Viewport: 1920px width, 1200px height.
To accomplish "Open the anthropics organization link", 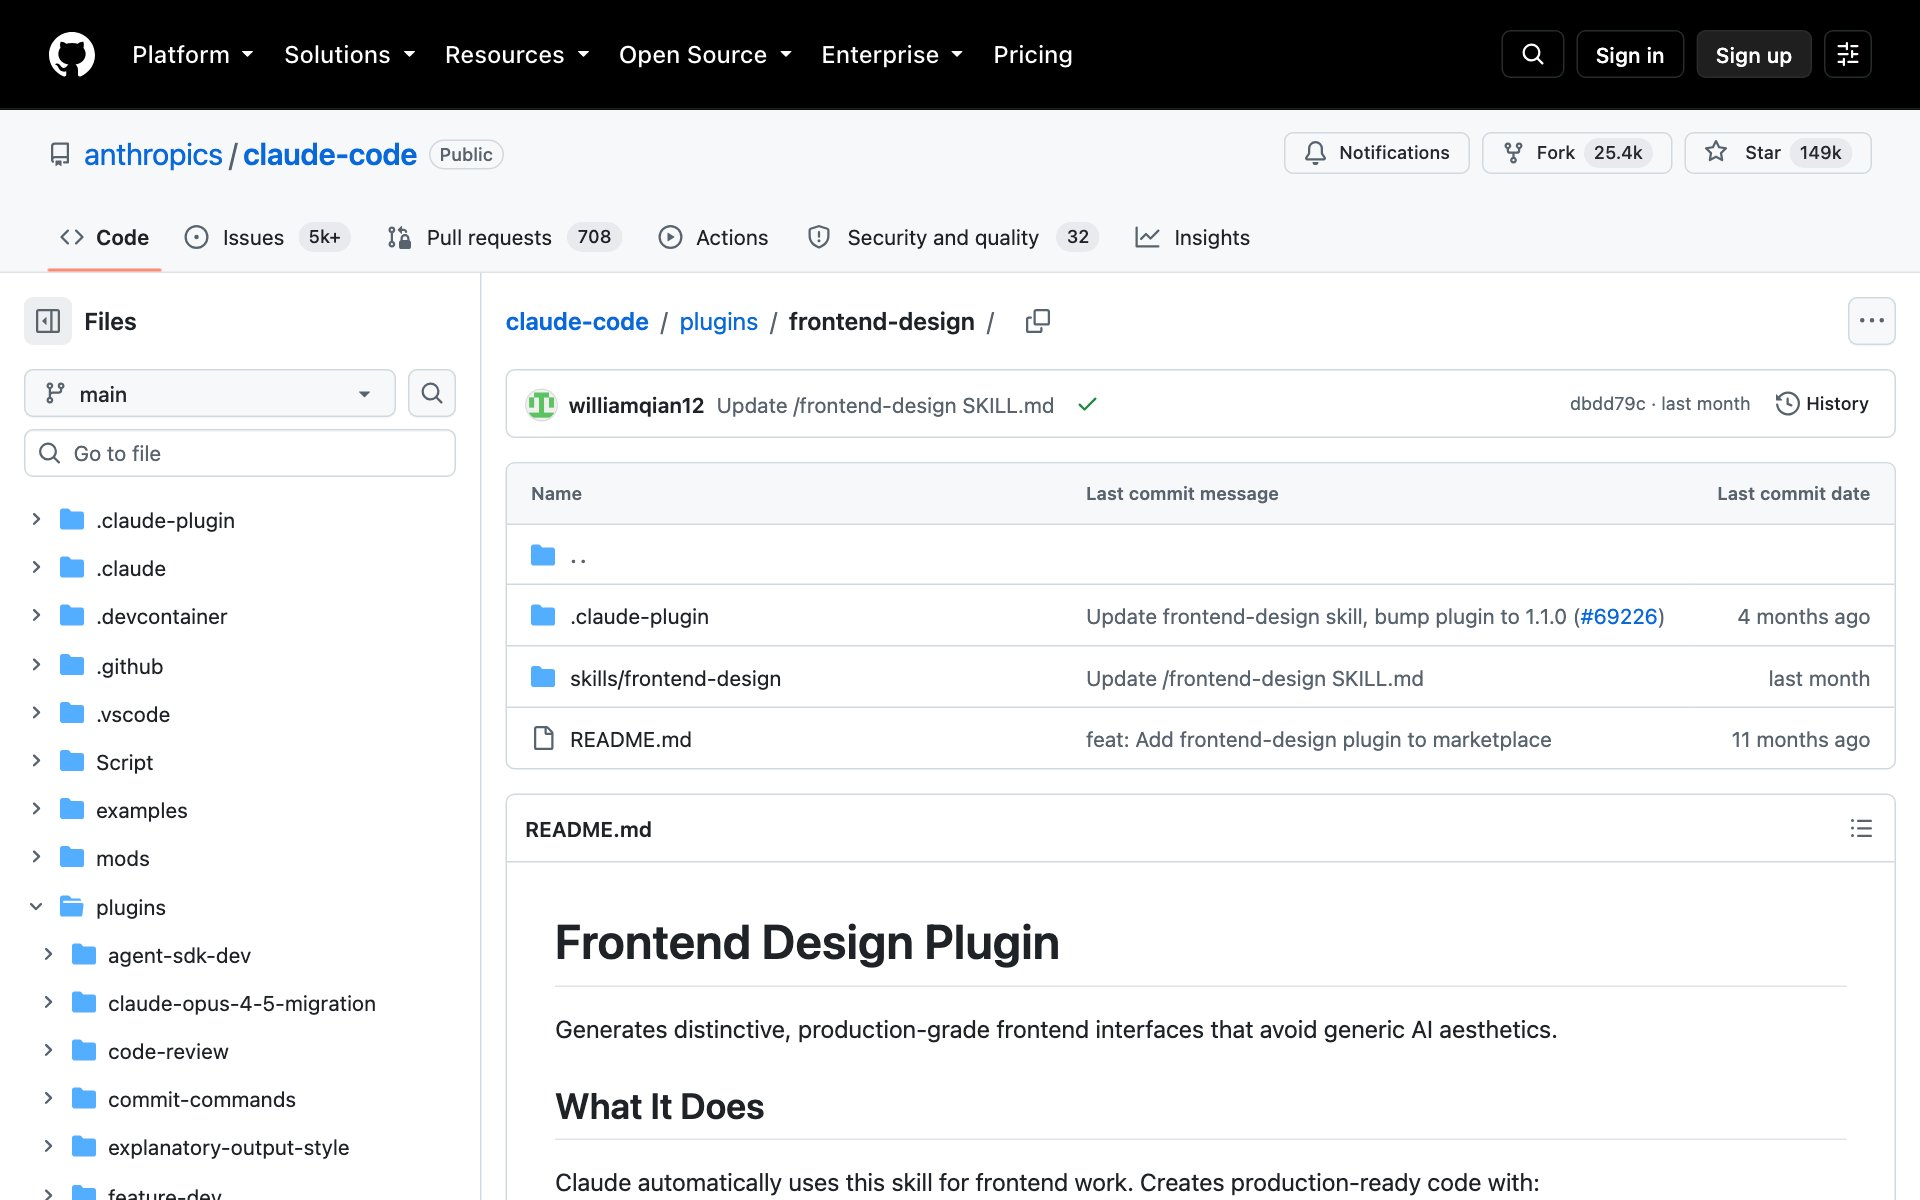I will [x=153, y=154].
